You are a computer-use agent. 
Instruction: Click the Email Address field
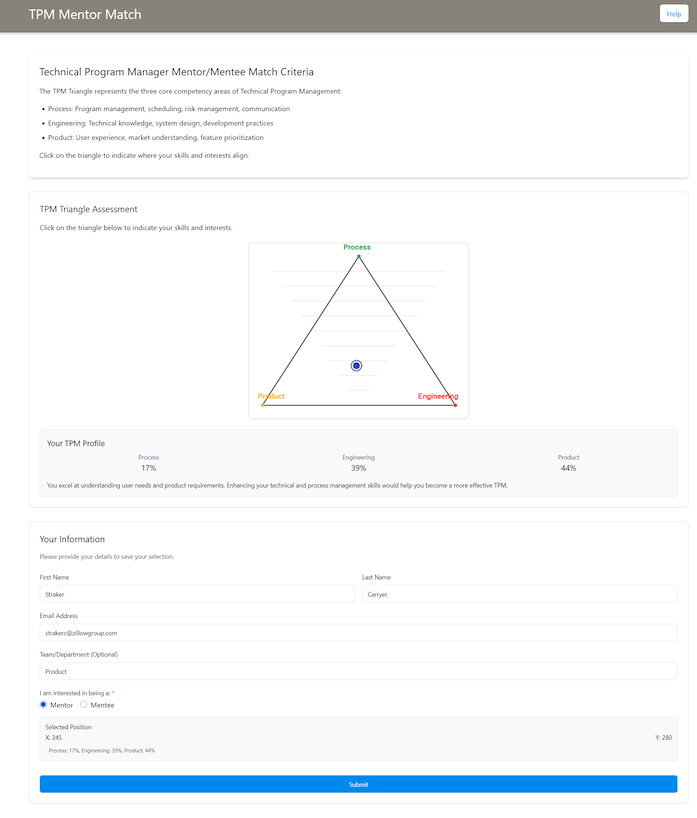click(x=358, y=633)
